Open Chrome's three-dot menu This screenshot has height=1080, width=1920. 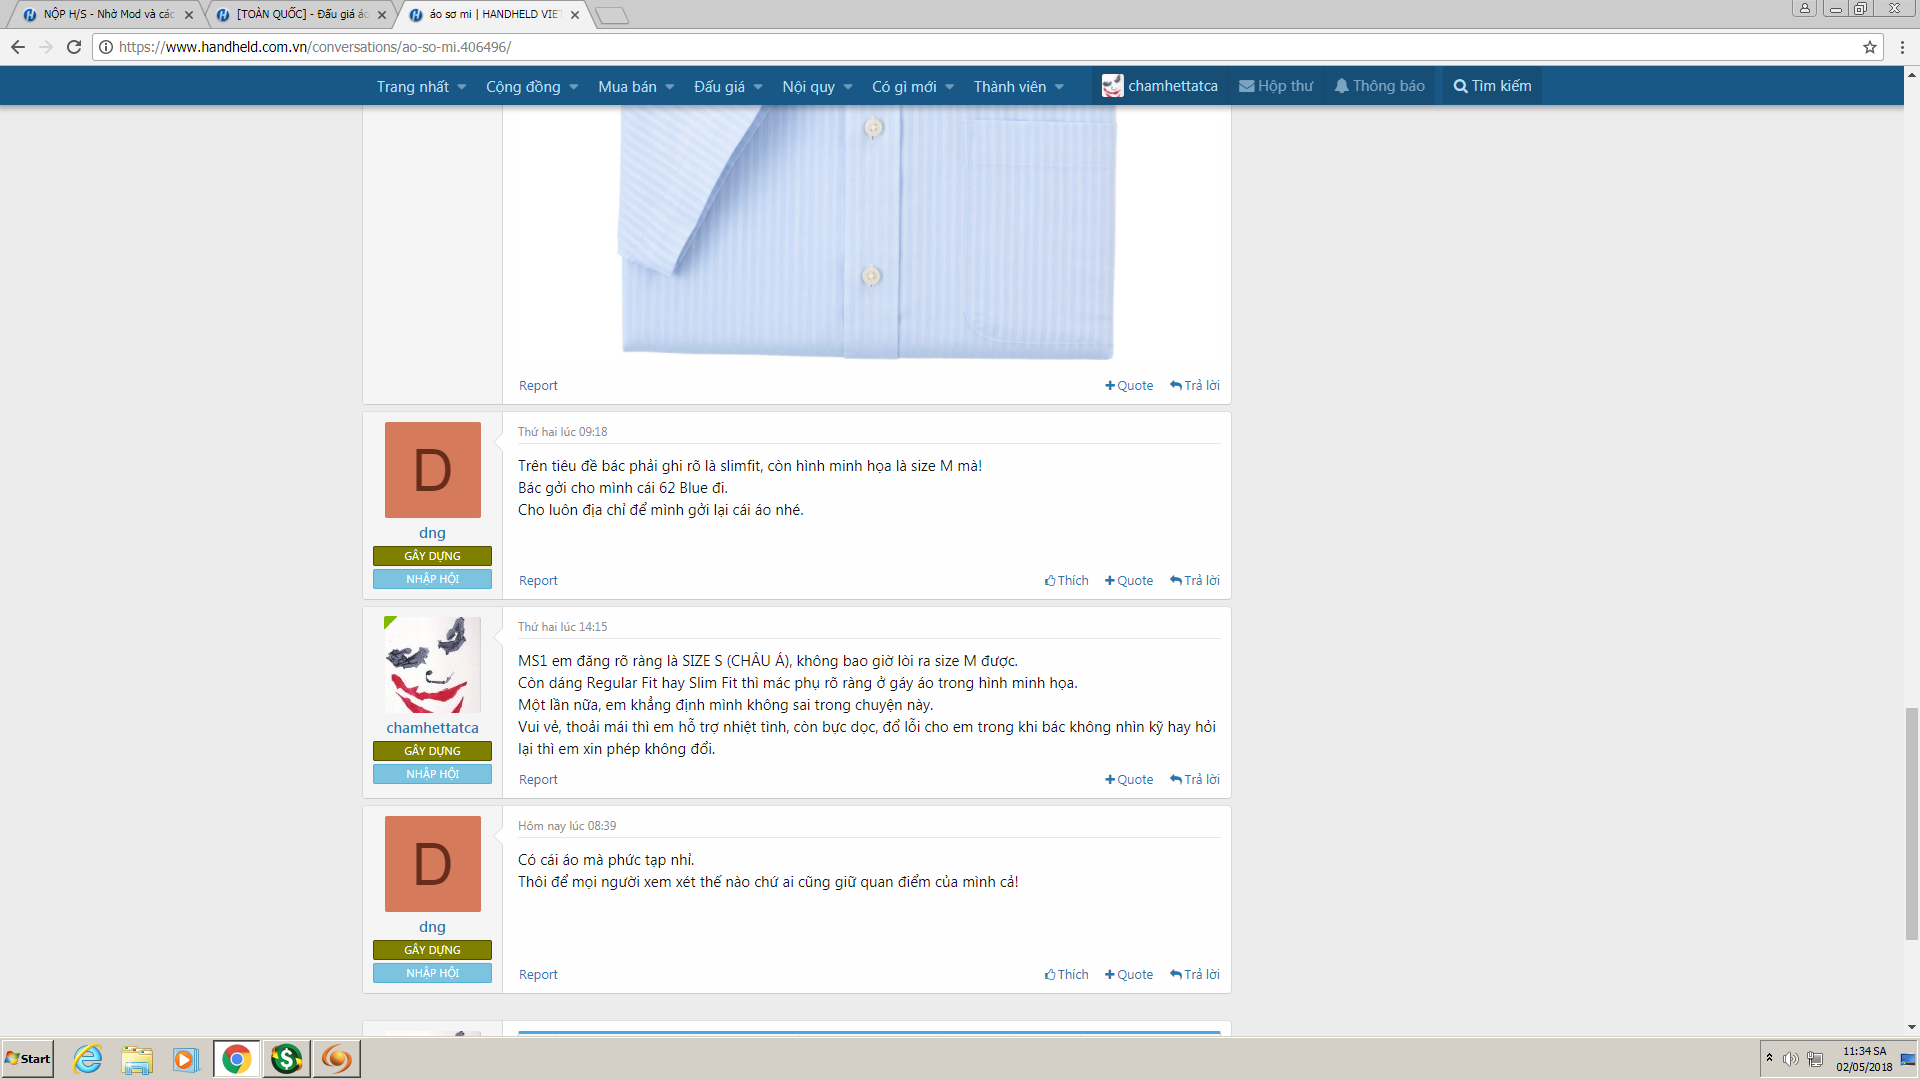1902,47
